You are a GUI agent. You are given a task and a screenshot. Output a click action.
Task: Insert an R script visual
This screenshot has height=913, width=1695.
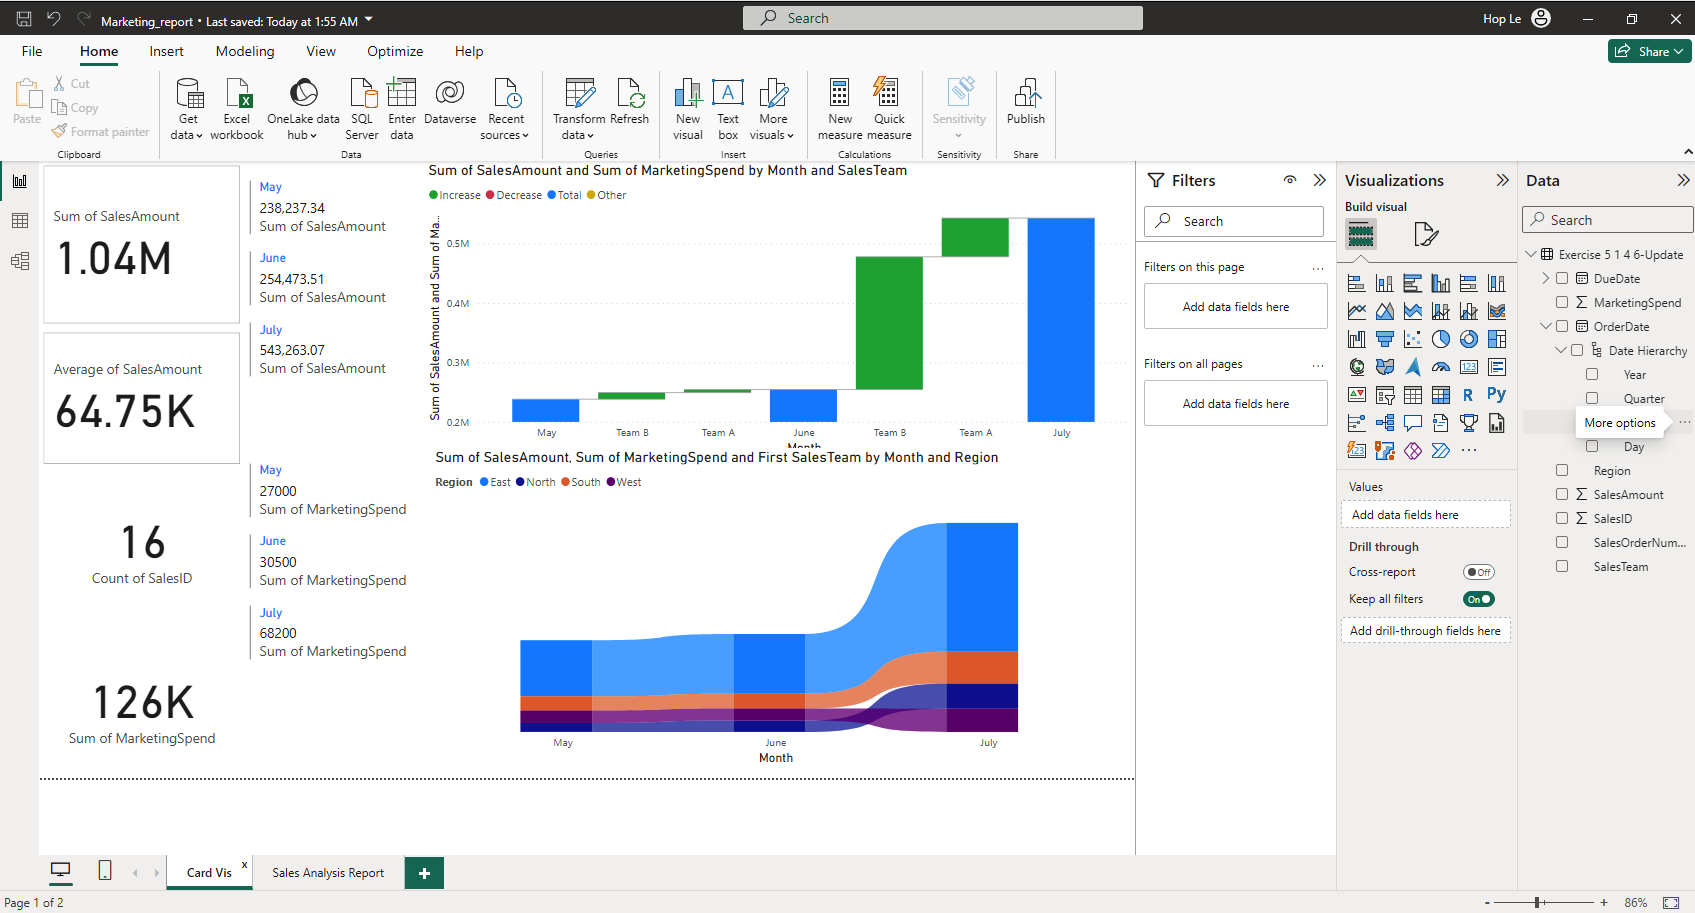click(1468, 395)
